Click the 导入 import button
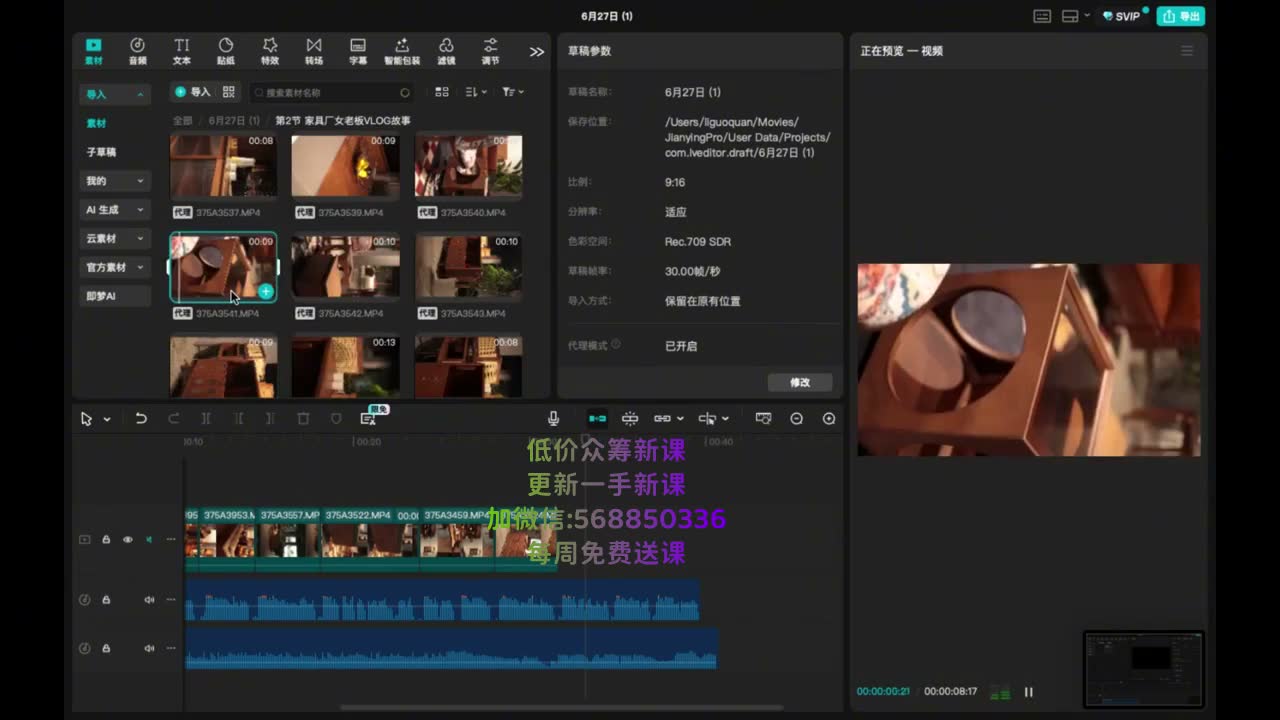Image resolution: width=1280 pixels, height=720 pixels. tap(192, 92)
